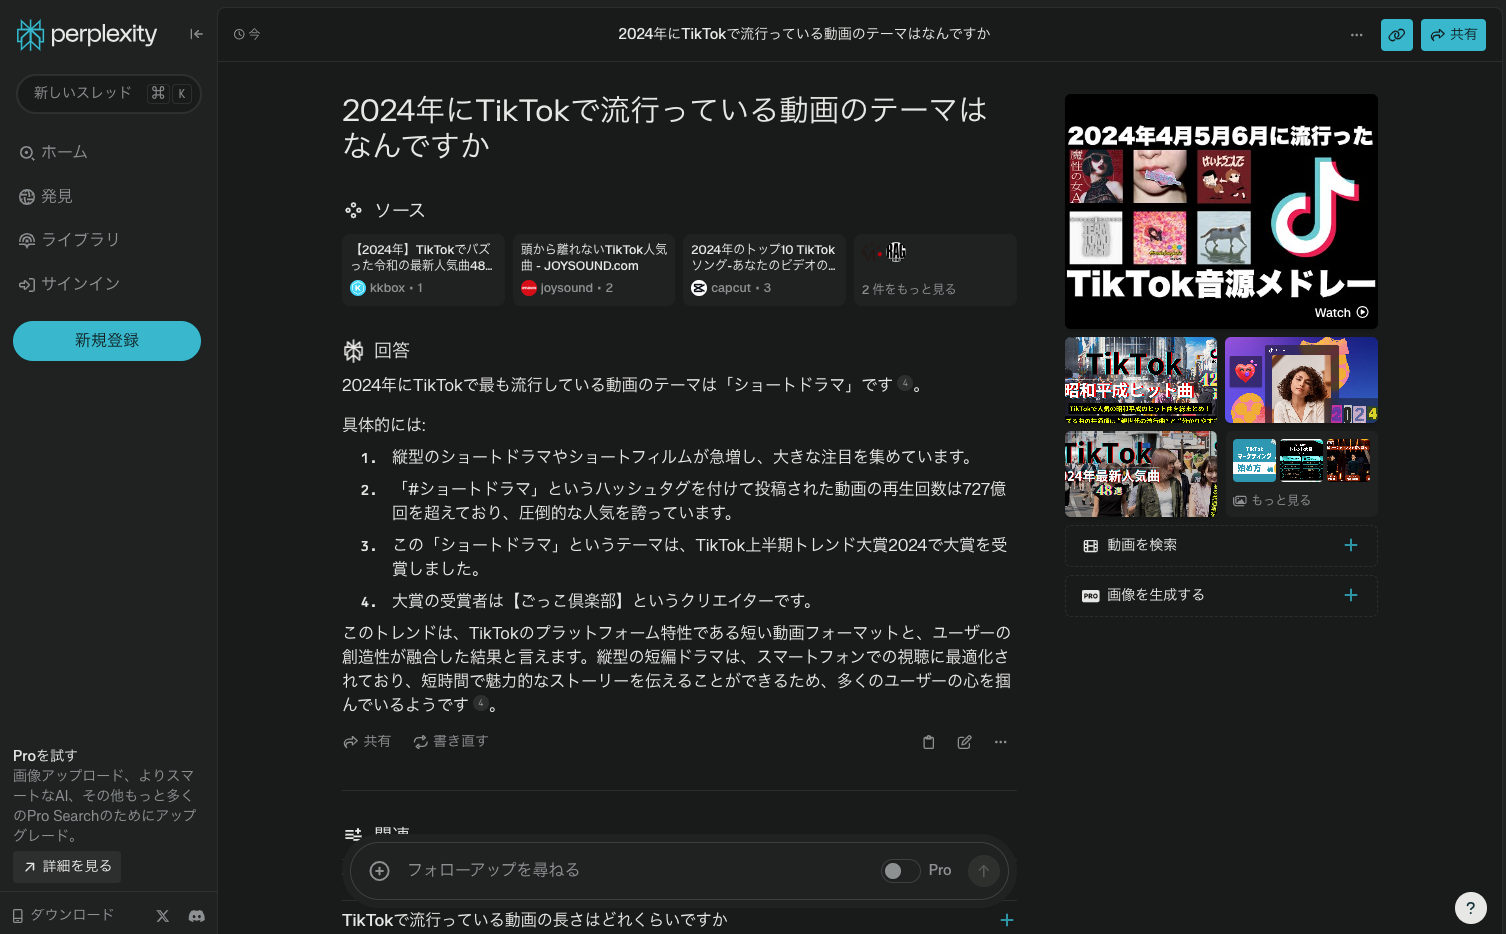
Task: Open the Discord icon
Action: click(197, 915)
